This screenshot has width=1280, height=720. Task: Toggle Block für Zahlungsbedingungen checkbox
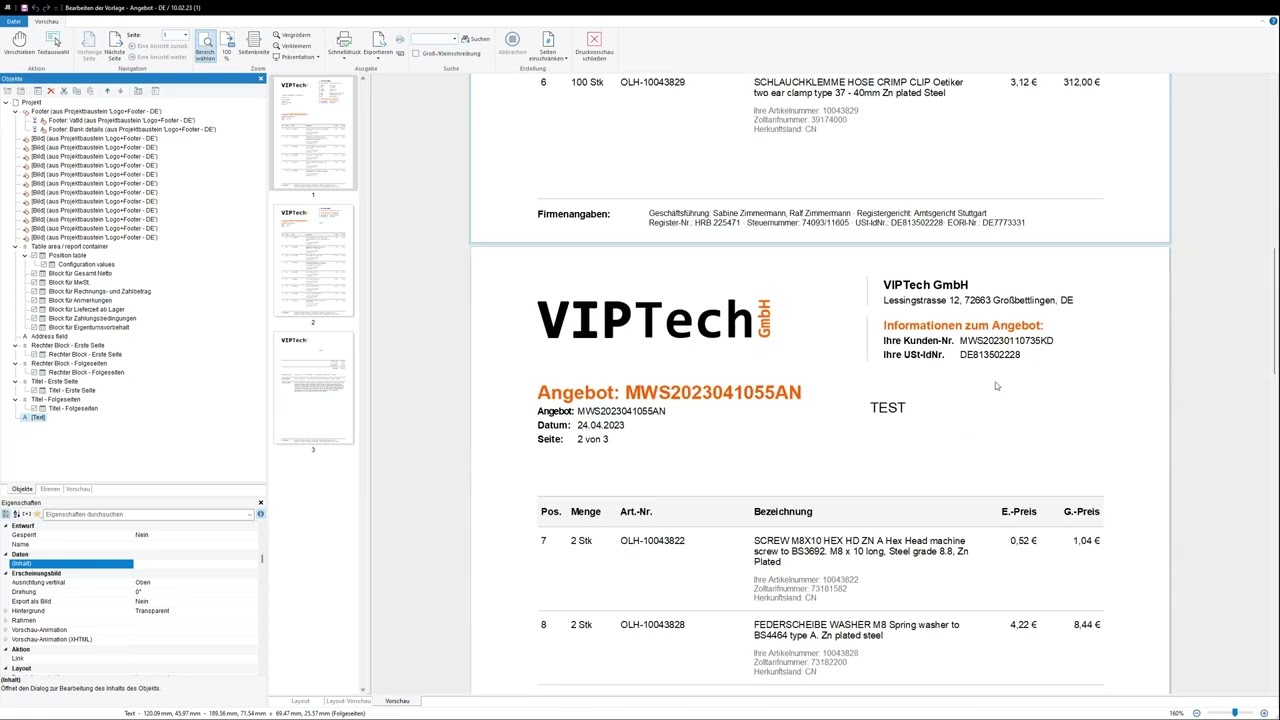[34, 318]
